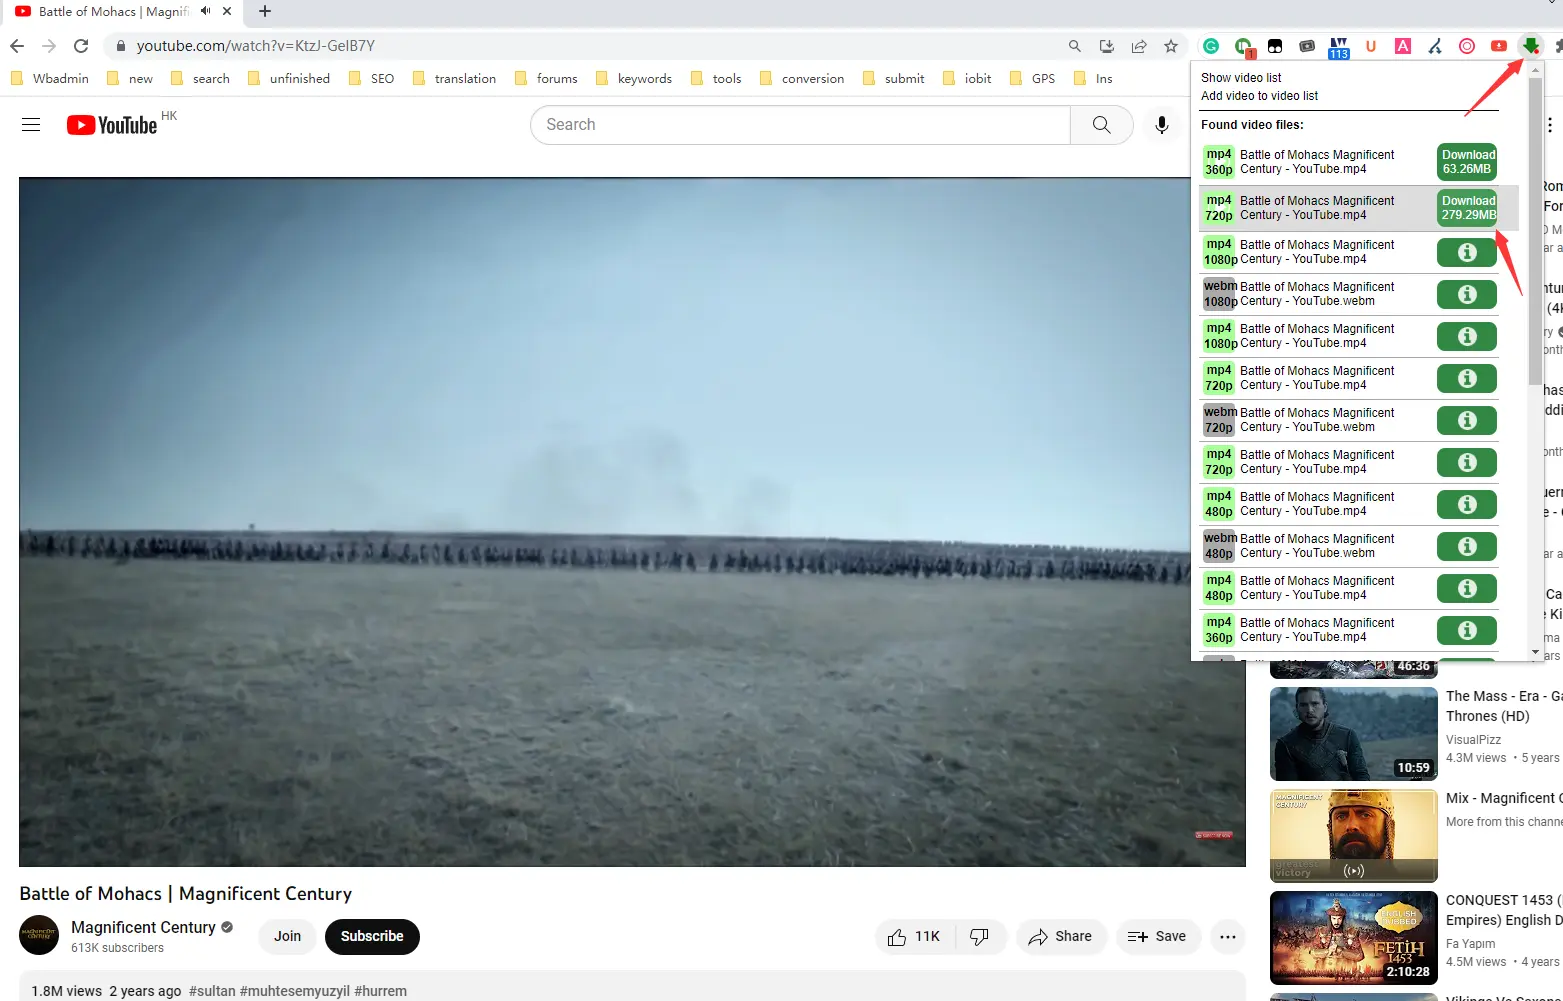Open the forums bookmarks folder
Screen dimensions: 1563x1001
(546, 78)
